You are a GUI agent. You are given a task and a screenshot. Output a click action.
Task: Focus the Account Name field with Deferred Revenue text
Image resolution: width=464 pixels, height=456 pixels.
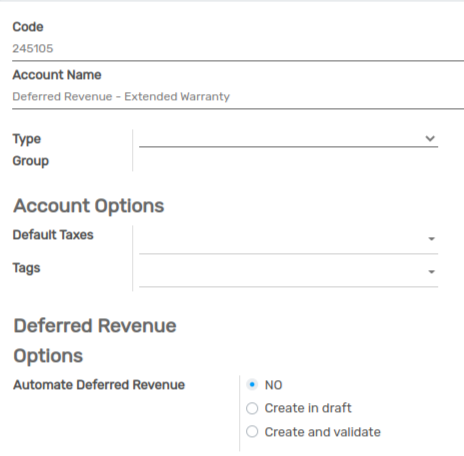coord(238,97)
